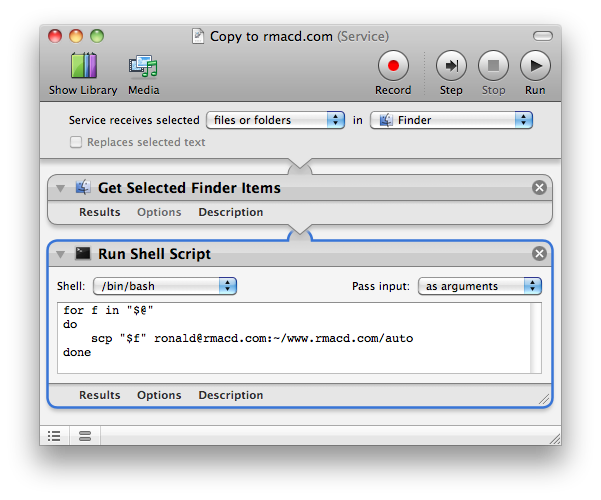Open the Pass input 'as arguments' dropdown

479,286
